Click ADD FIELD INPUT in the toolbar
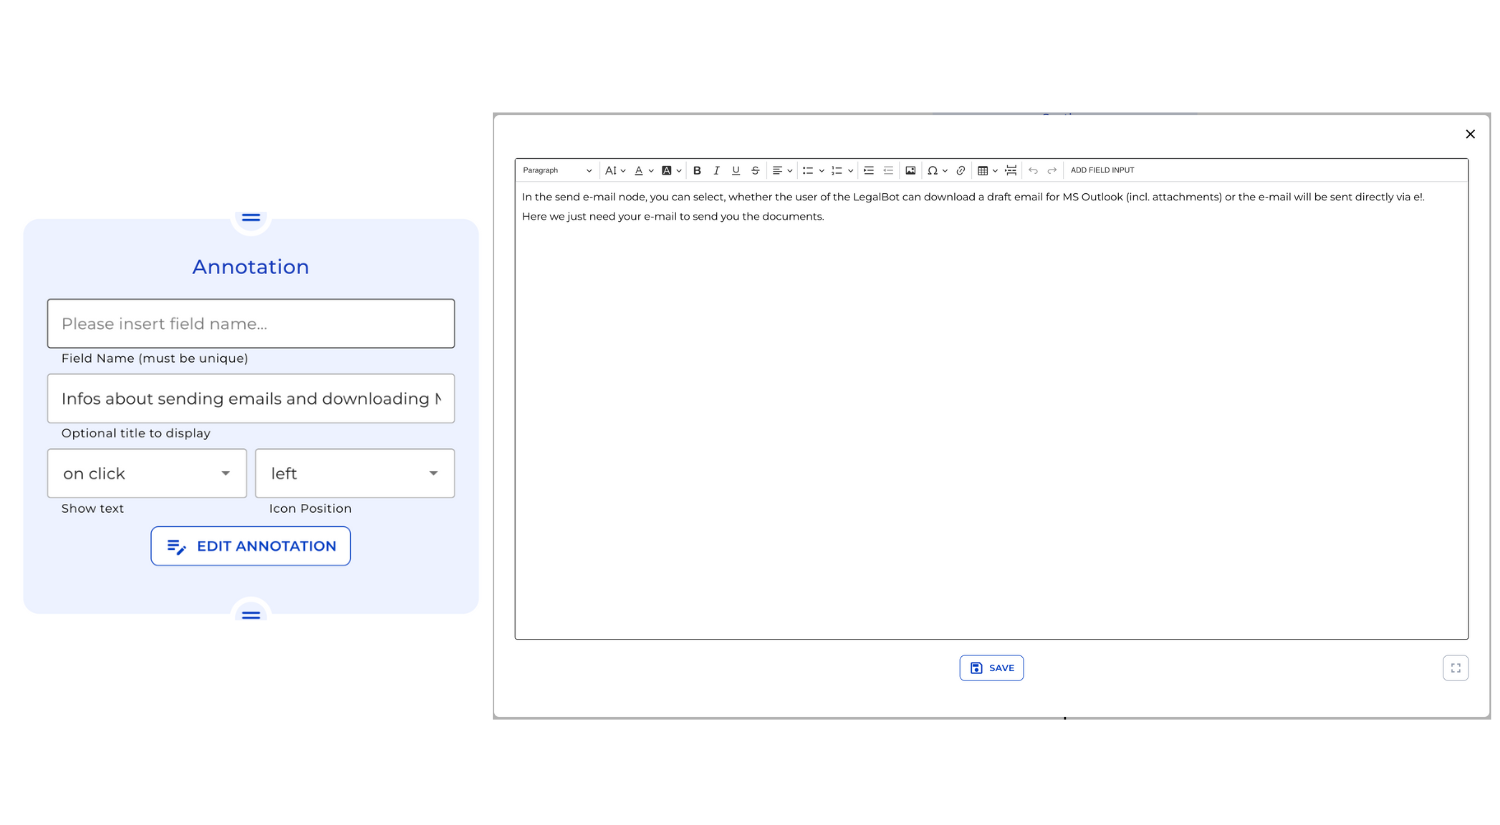The width and height of the screenshot is (1500, 825). 1101,170
